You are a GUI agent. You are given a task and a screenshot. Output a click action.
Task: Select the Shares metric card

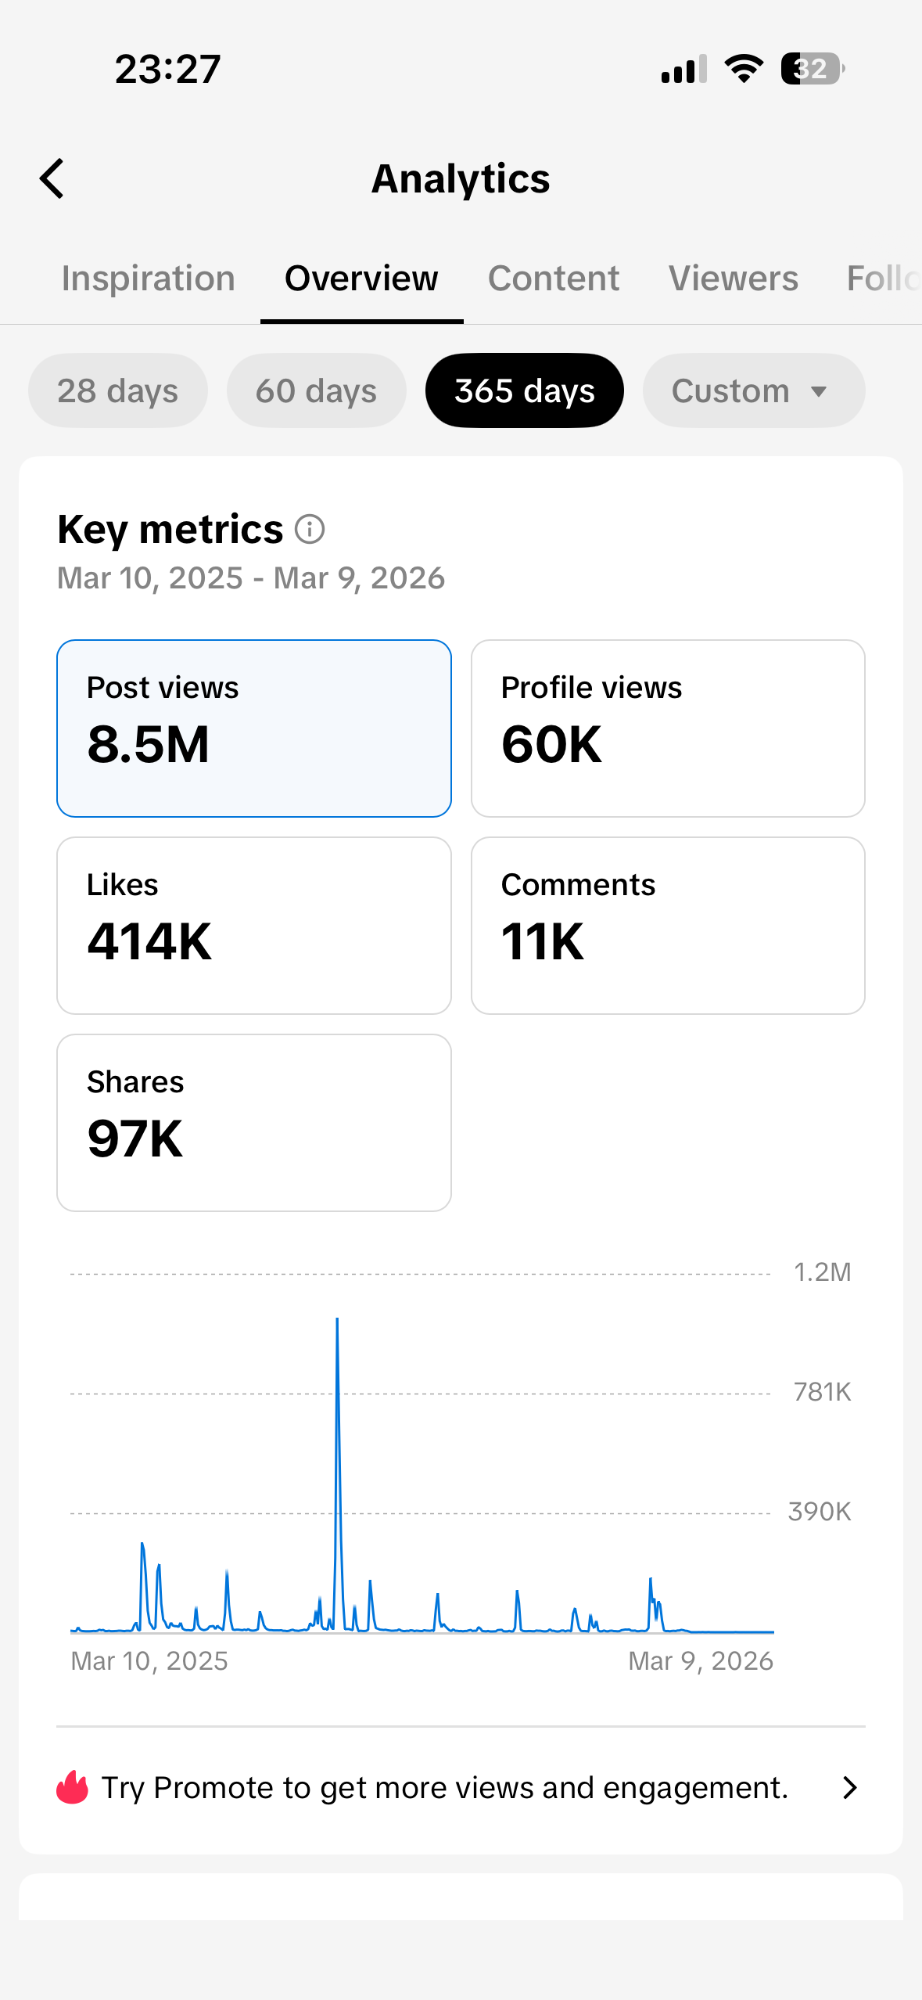pos(254,1122)
